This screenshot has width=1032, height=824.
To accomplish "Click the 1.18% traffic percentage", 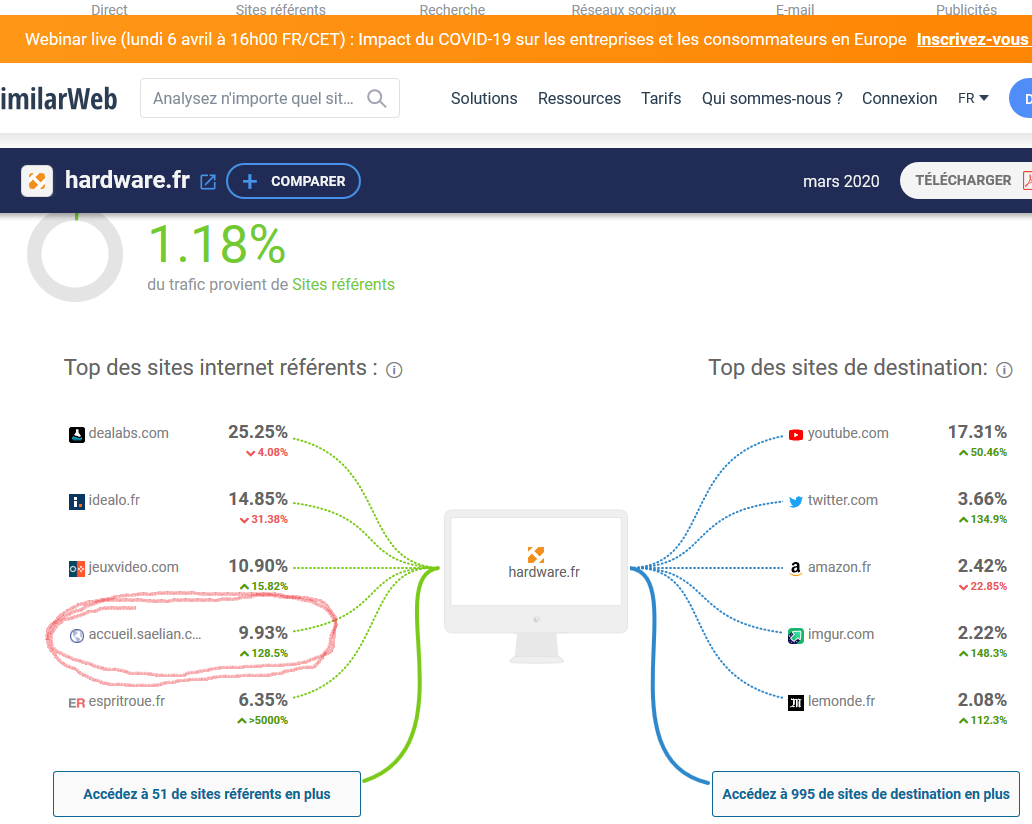I will point(217,245).
